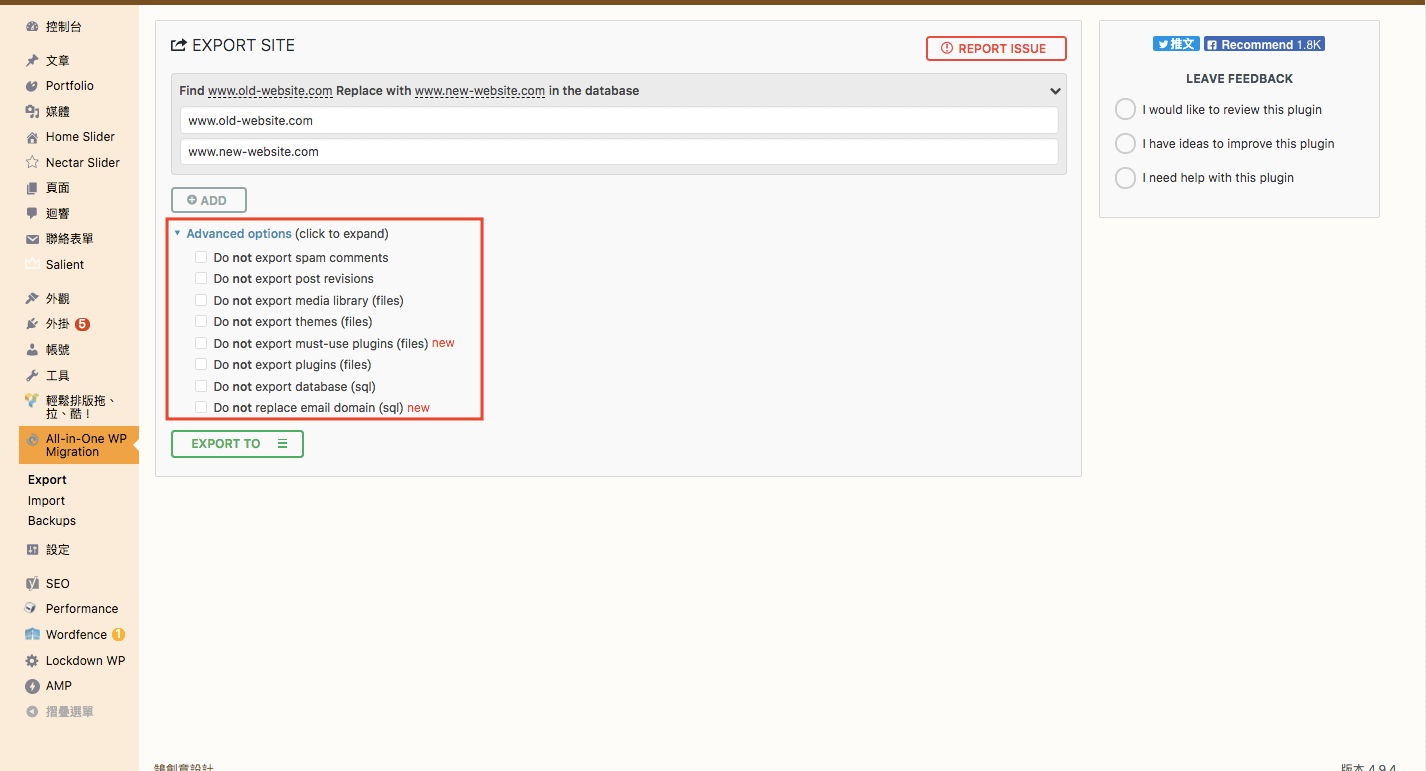Viewport: 1426px width, 771px height.
Task: Open the Performance menu label
Action: (x=82, y=609)
